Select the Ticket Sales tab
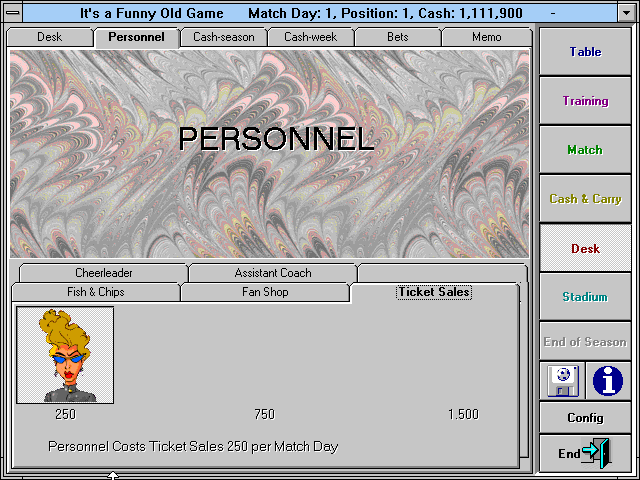The image size is (640, 480). click(434, 292)
